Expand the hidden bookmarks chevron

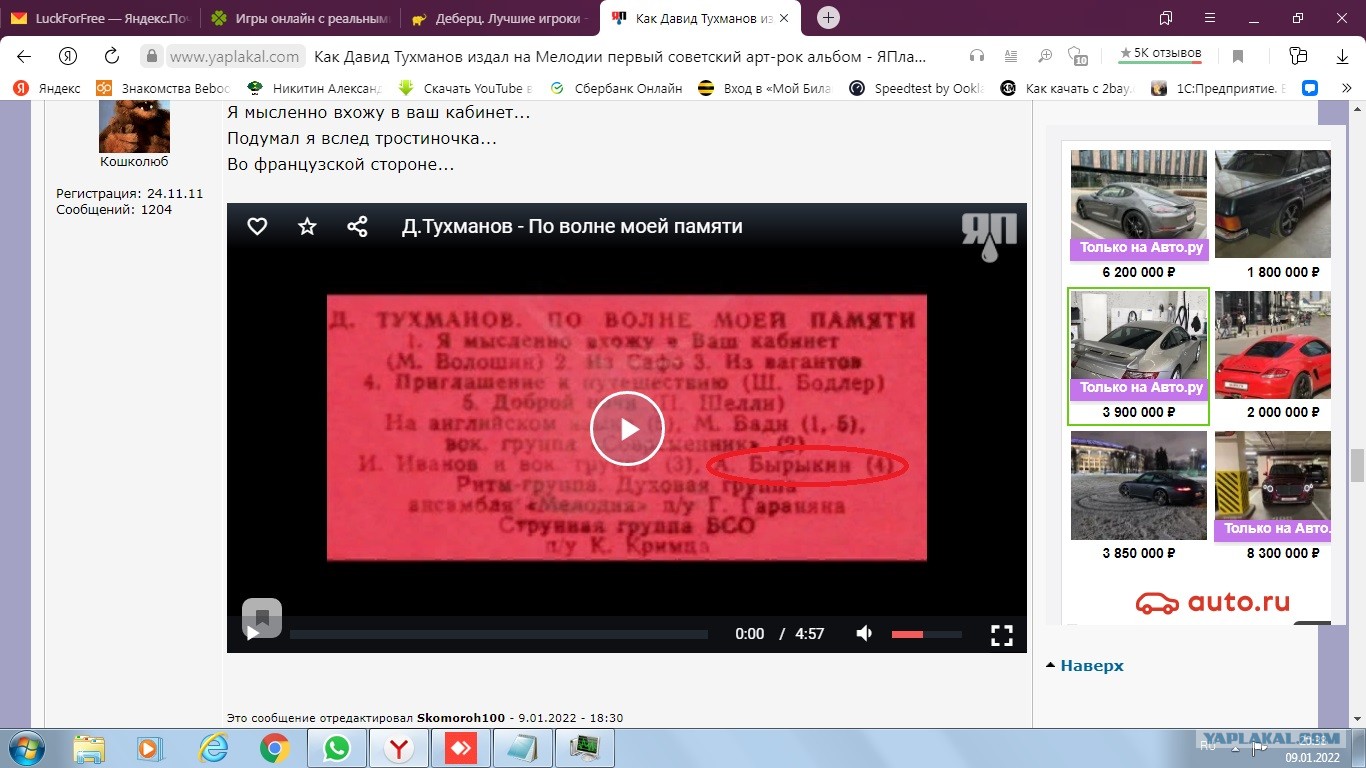pos(1346,88)
